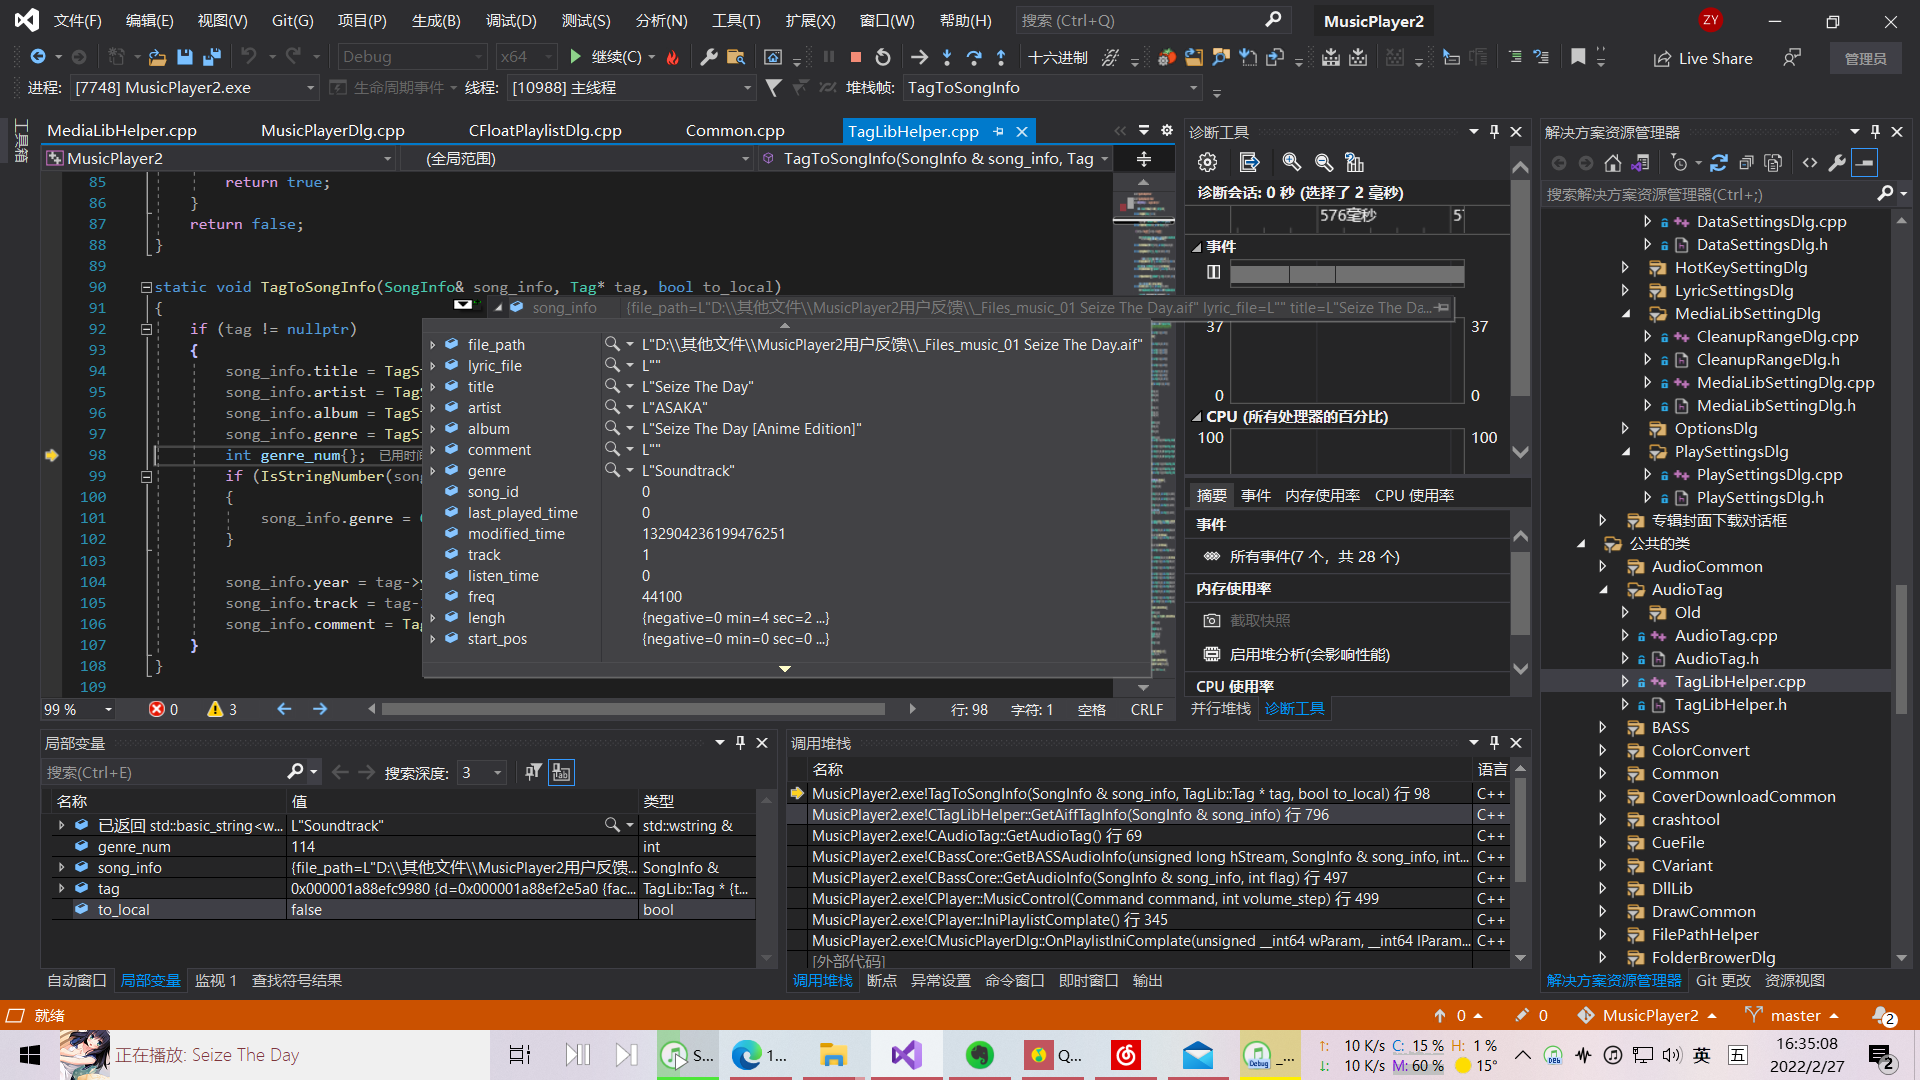1920x1080 pixels.
Task: Click the red Stop Debugging button
Action: [856, 58]
